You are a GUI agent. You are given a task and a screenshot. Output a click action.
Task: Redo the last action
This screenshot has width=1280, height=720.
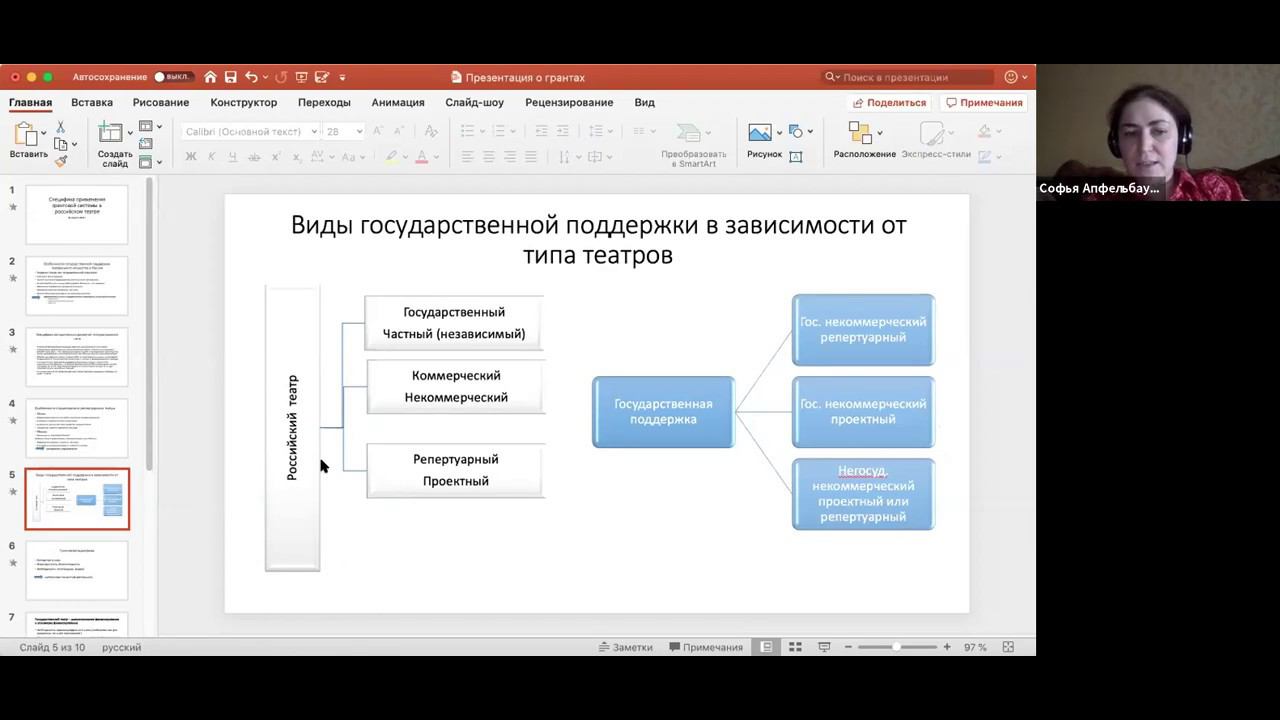coord(281,77)
